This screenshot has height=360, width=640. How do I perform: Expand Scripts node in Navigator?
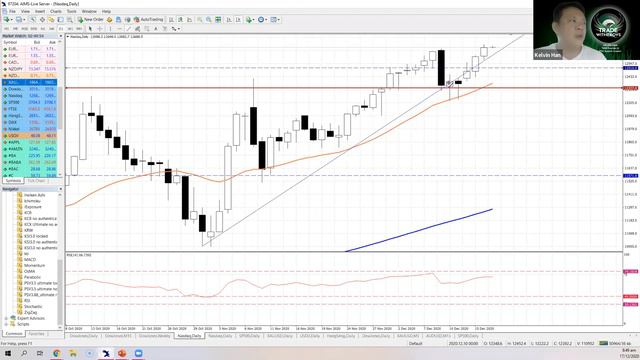point(7,324)
